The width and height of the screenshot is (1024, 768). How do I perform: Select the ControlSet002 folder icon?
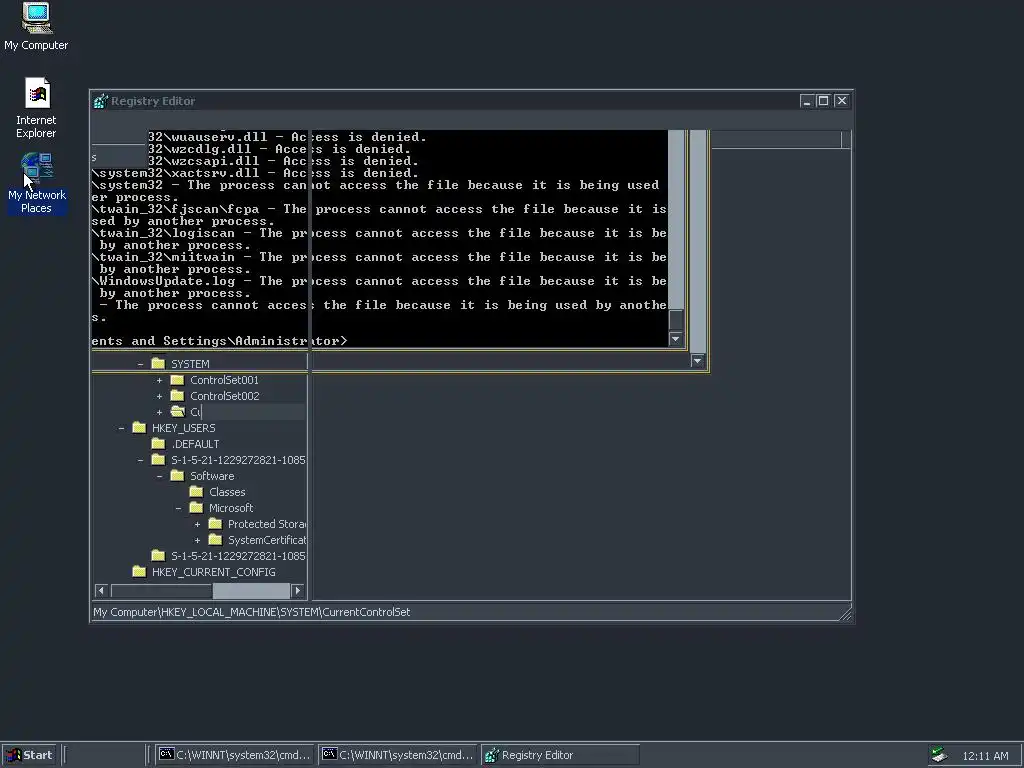(177, 396)
